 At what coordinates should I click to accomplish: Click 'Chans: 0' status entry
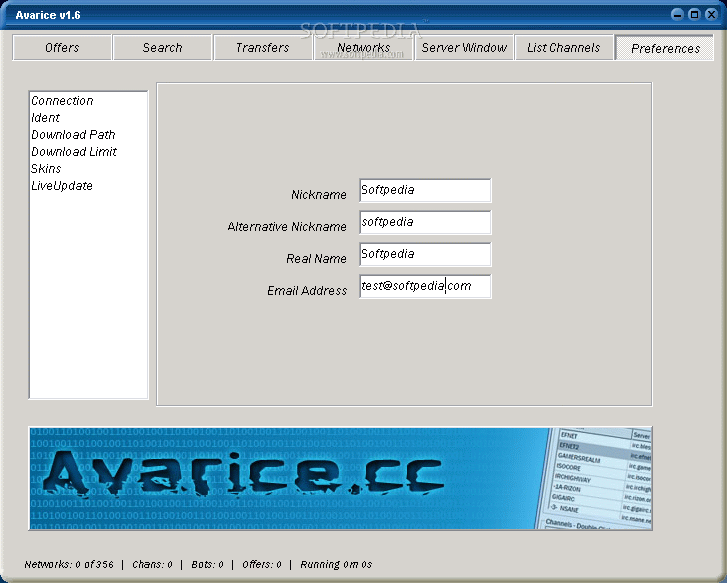(x=152, y=564)
